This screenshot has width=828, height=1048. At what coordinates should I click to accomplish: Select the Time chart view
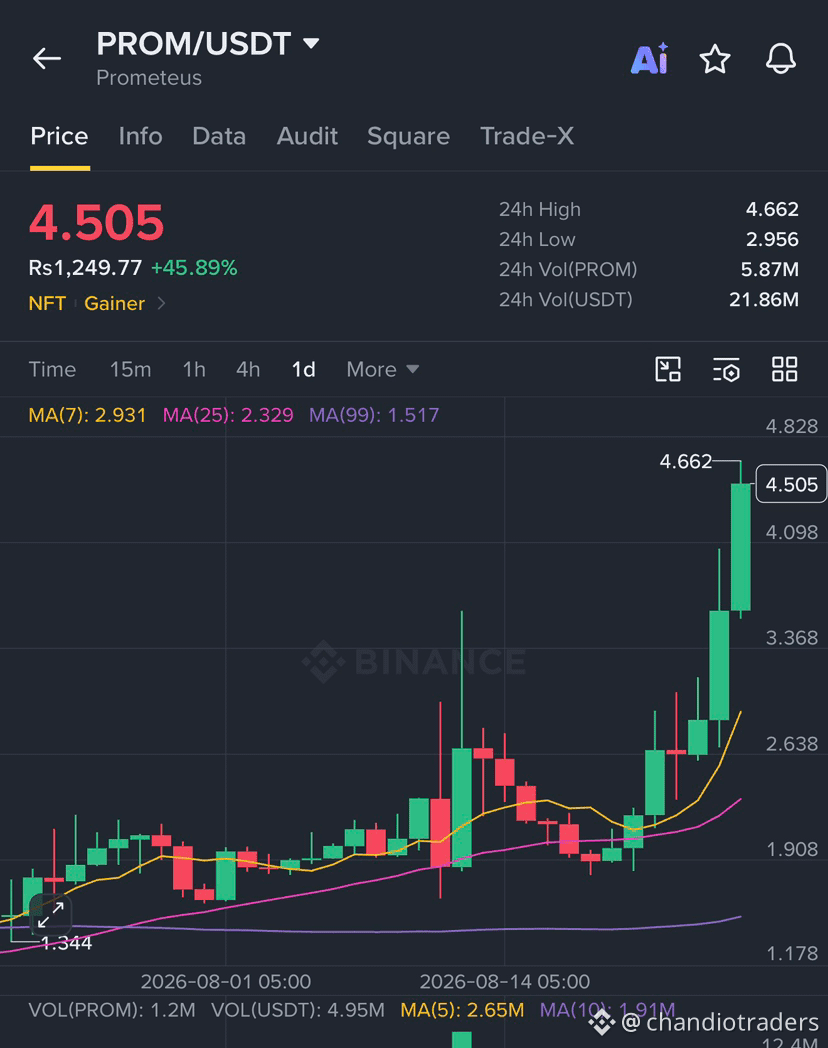point(52,369)
